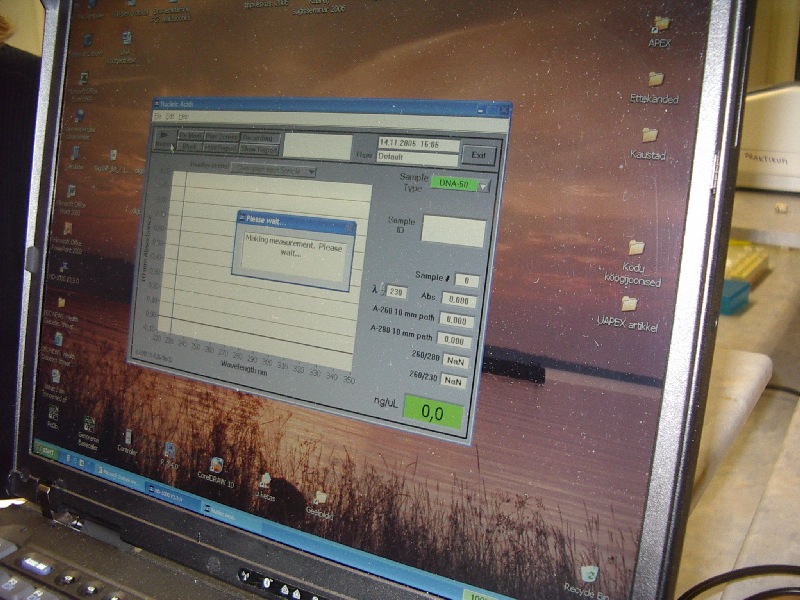Click the Measure play-arrow button
The image size is (800, 600).
[164, 139]
